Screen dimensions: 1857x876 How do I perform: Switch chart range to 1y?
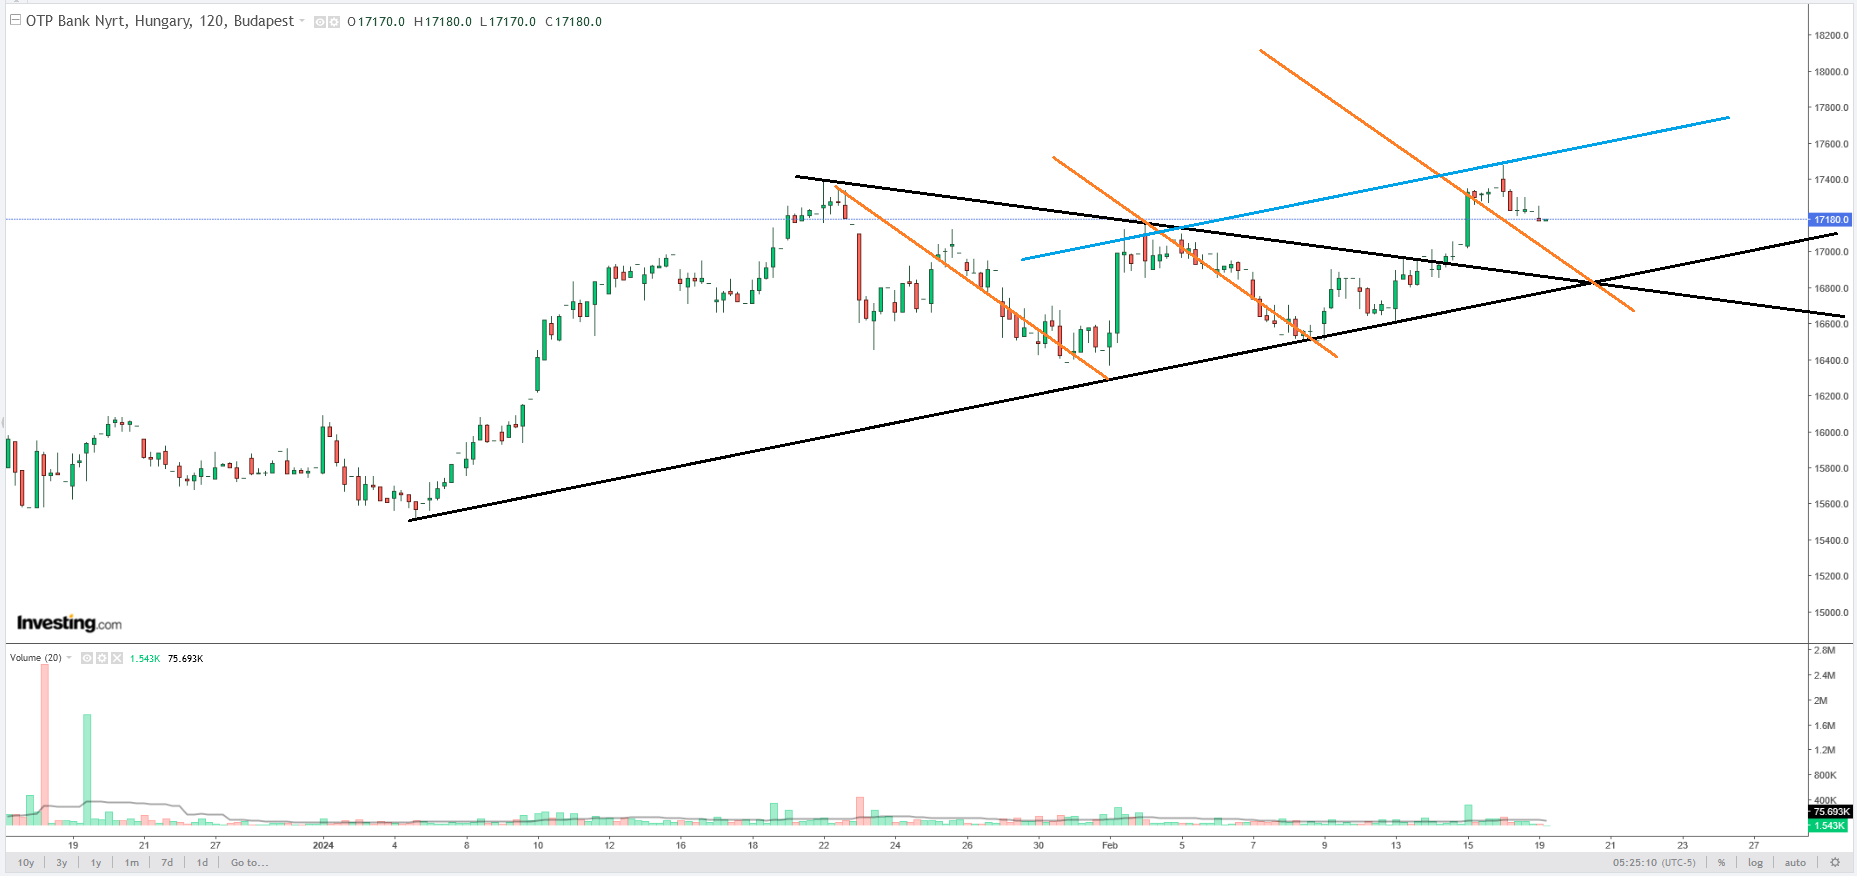pyautogui.click(x=96, y=862)
